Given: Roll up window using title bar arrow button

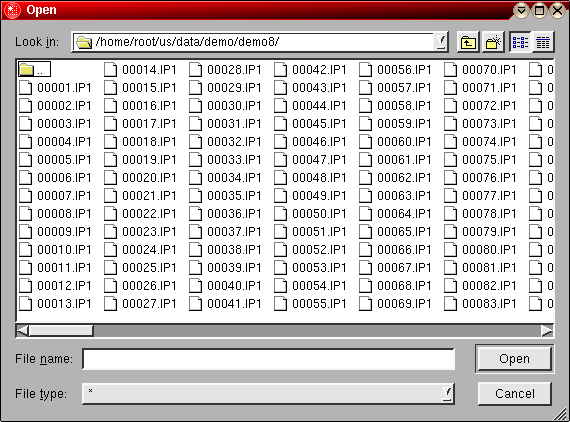Looking at the screenshot, I should click(x=521, y=10).
